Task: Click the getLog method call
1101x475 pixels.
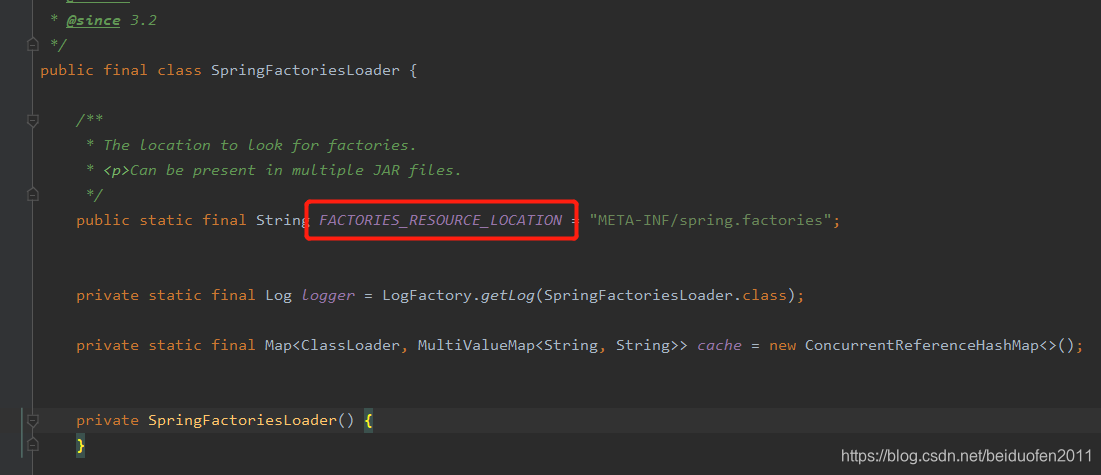Action: click(508, 295)
